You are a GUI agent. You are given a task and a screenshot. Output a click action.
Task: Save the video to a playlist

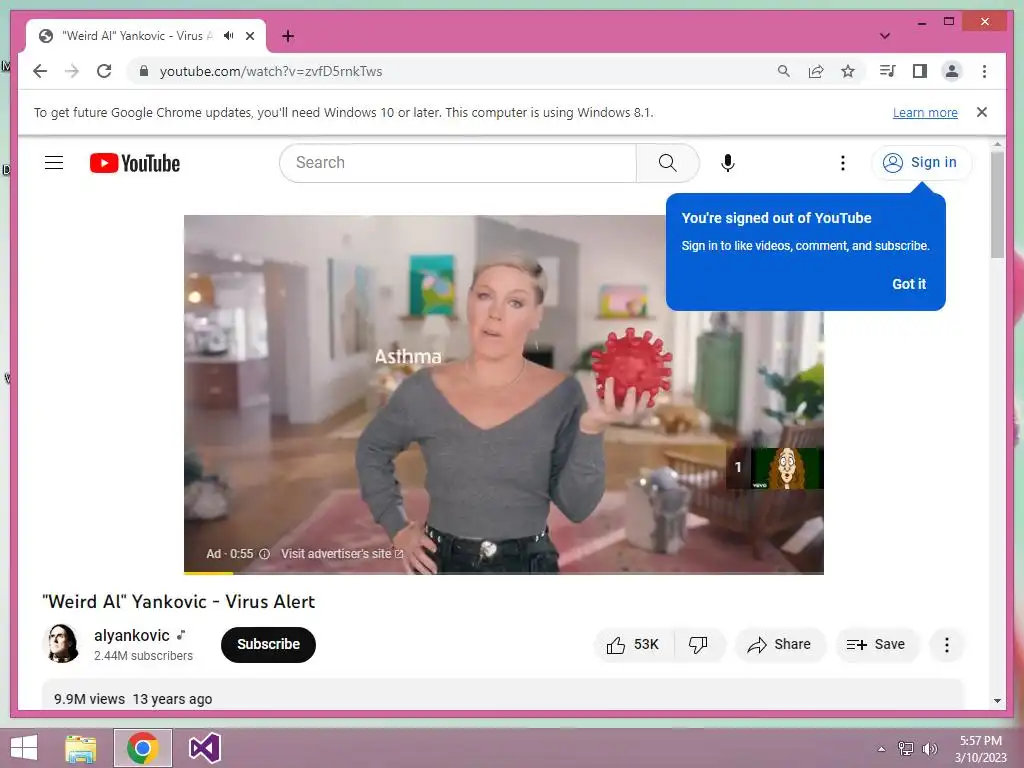pyautogui.click(x=876, y=645)
